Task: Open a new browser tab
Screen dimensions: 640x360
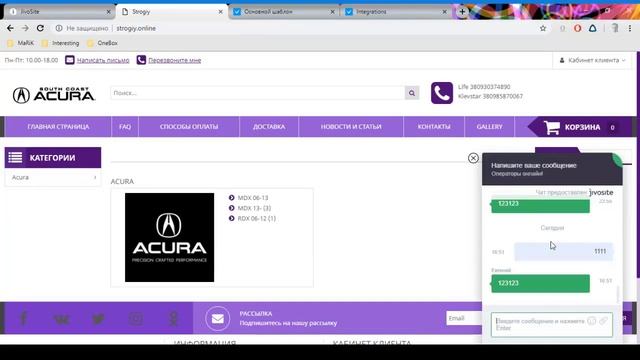Action: 462,12
